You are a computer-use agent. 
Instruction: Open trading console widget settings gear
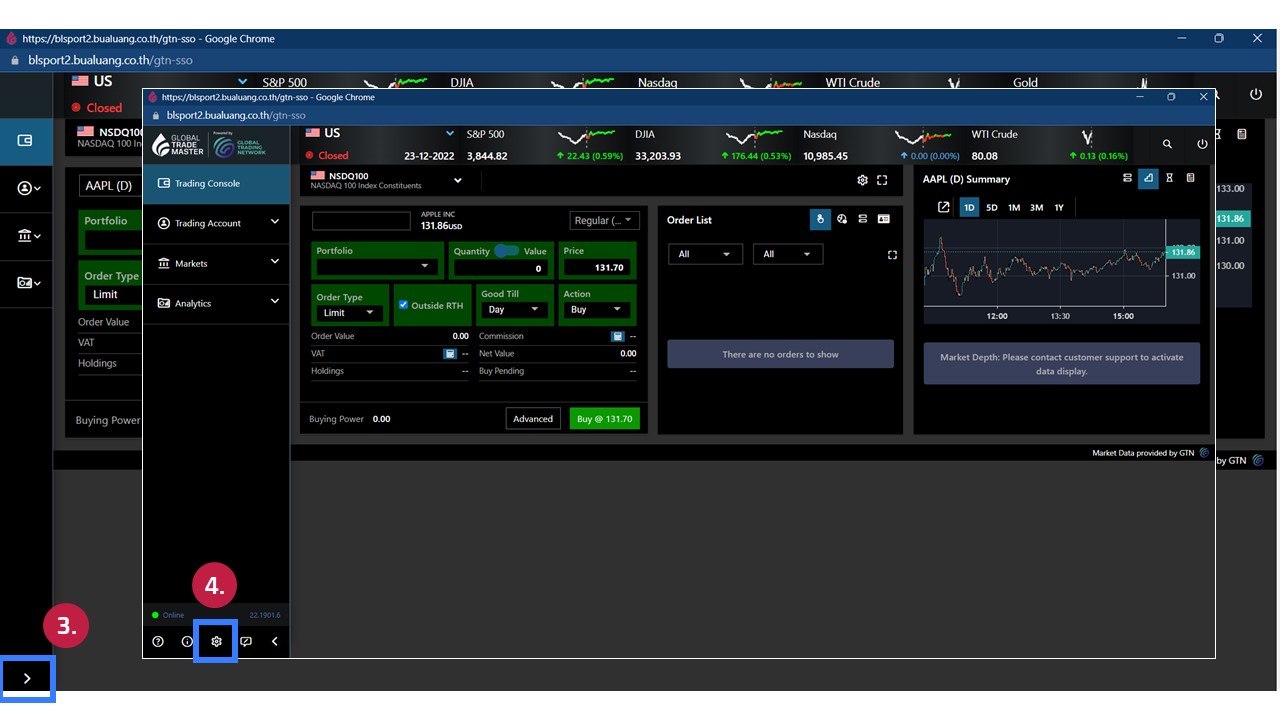(x=863, y=180)
